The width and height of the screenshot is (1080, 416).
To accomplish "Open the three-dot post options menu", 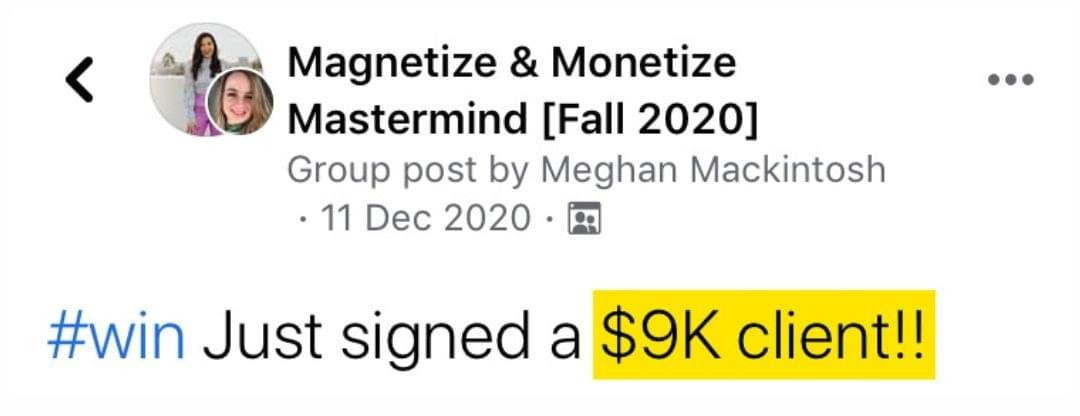I will 1010,80.
